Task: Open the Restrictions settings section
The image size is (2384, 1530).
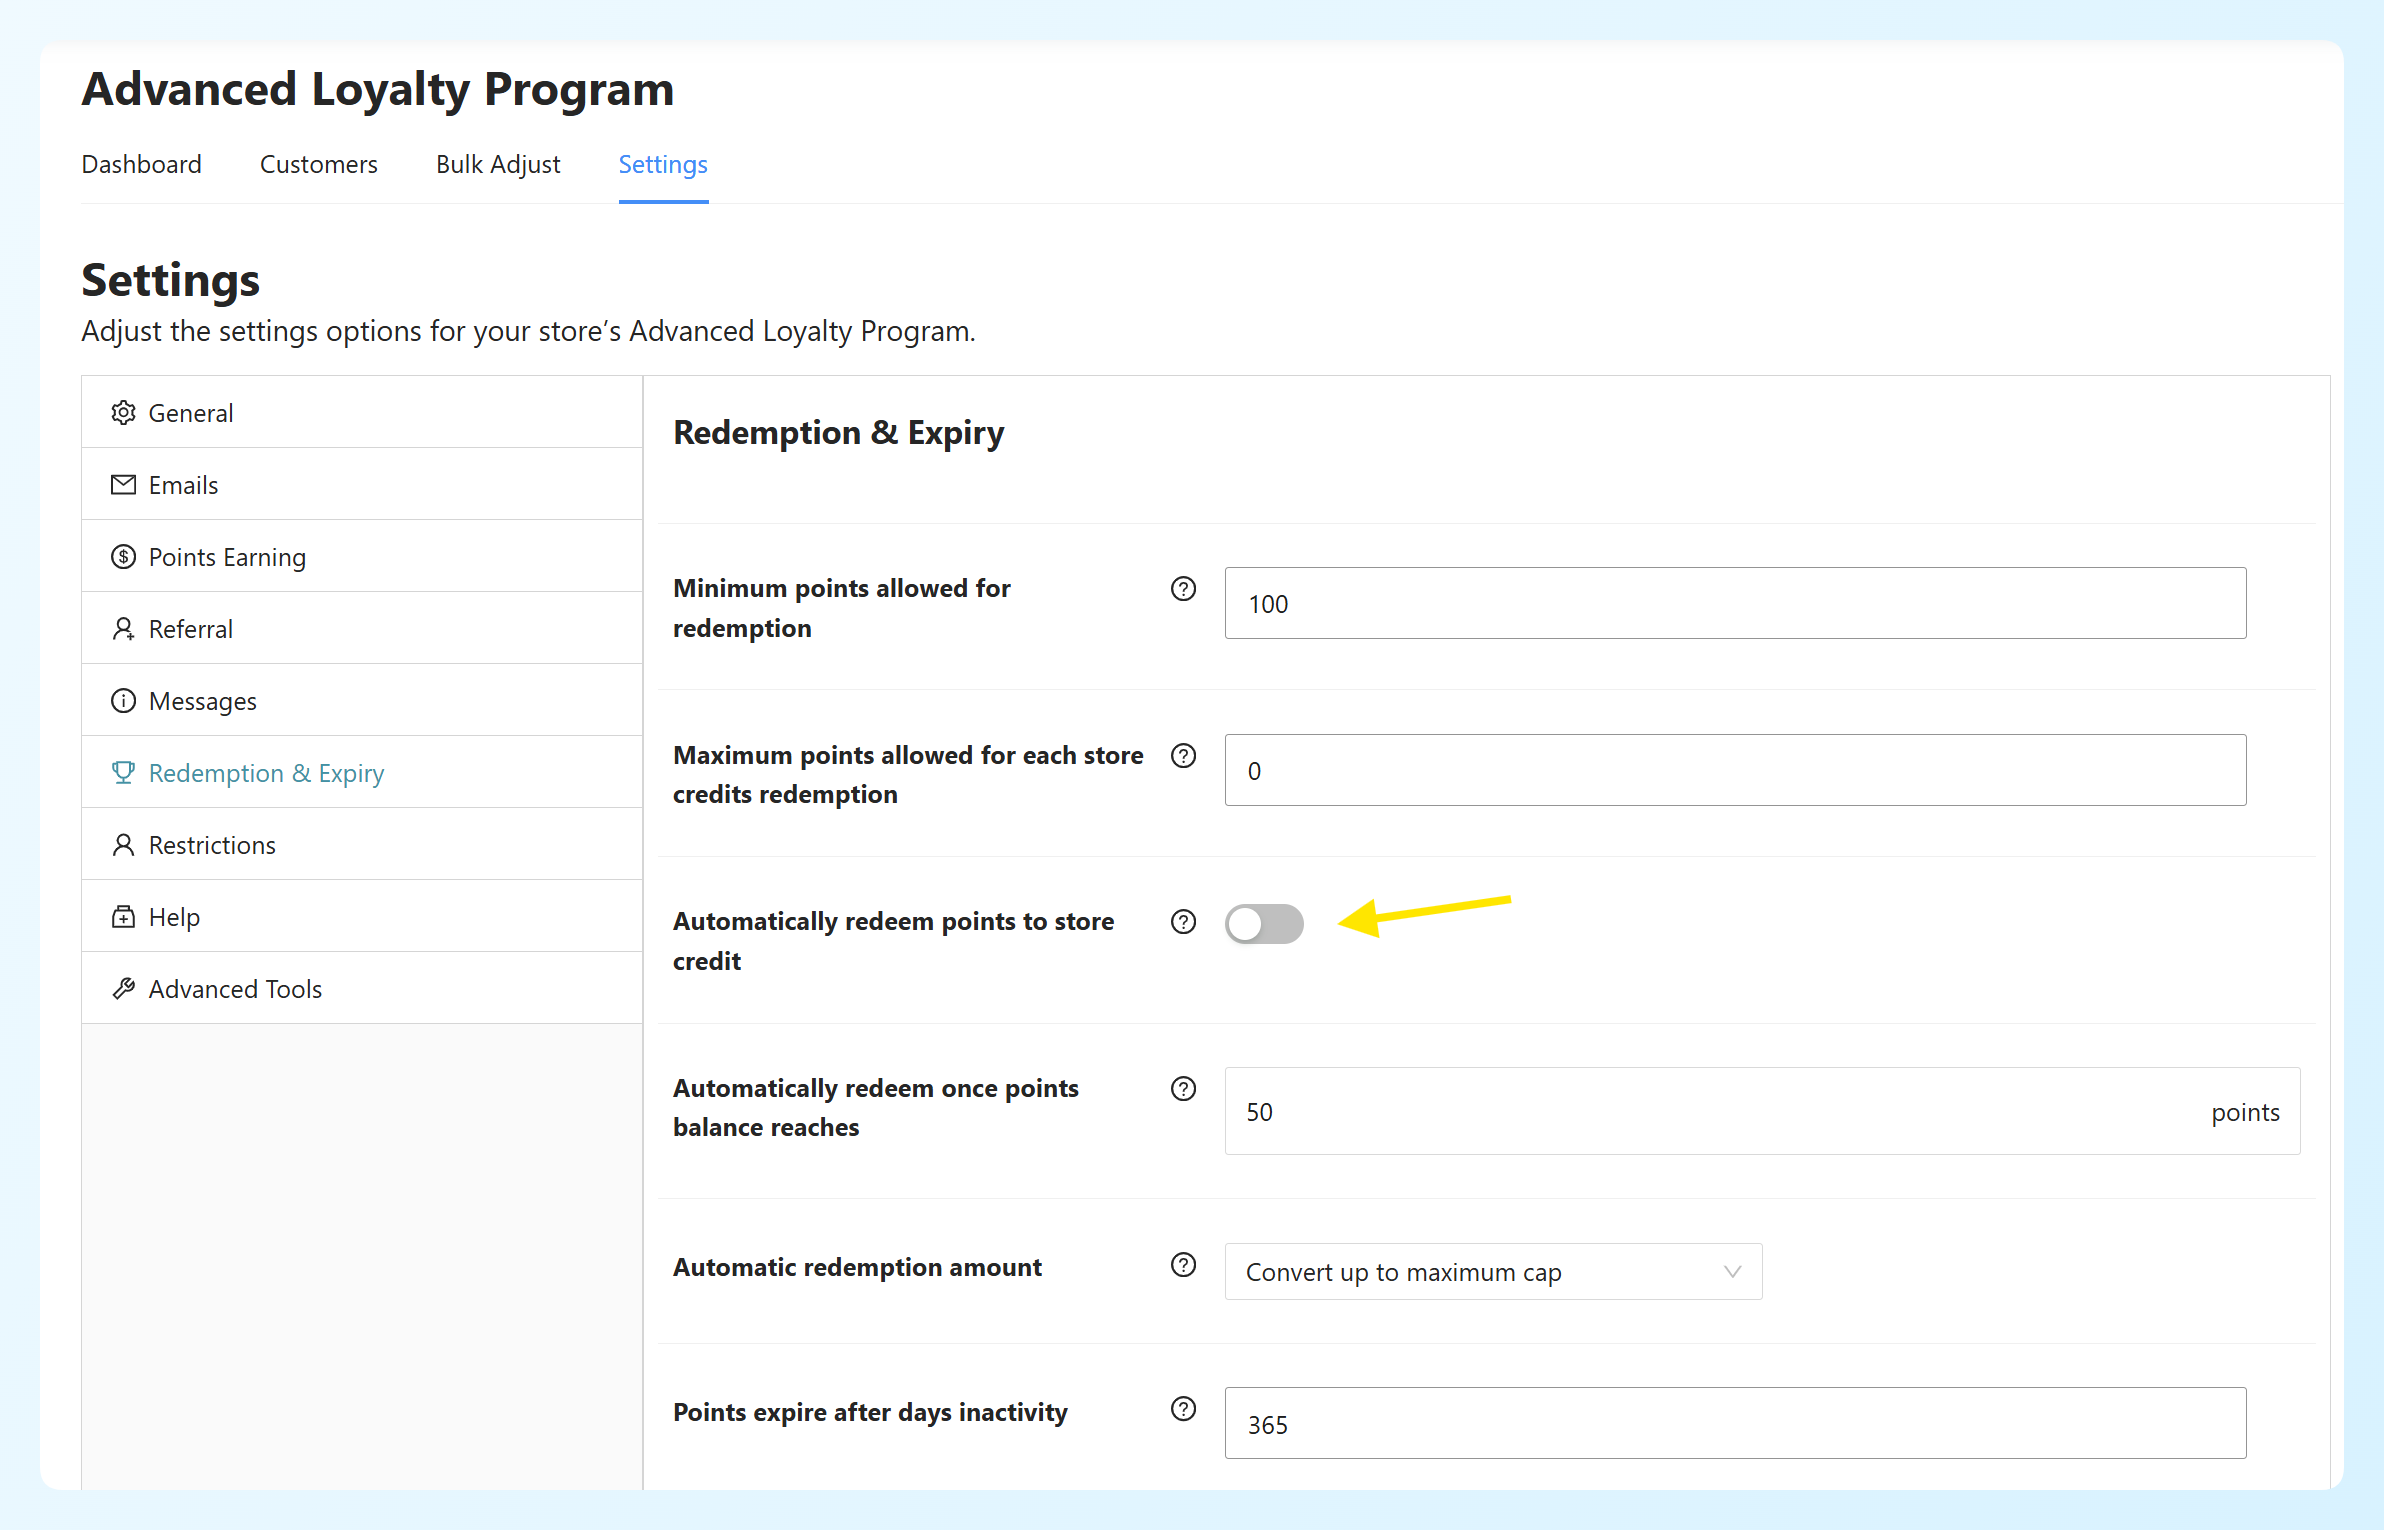Action: pyautogui.click(x=362, y=845)
